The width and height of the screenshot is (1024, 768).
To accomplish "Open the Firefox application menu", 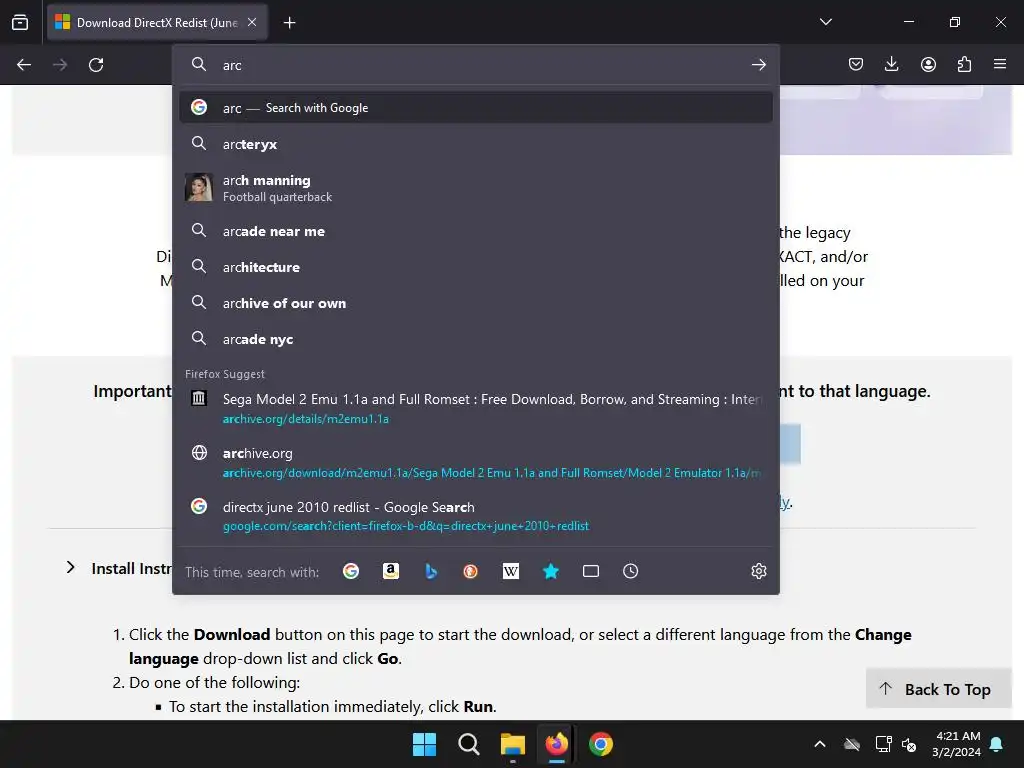I will click(1000, 64).
